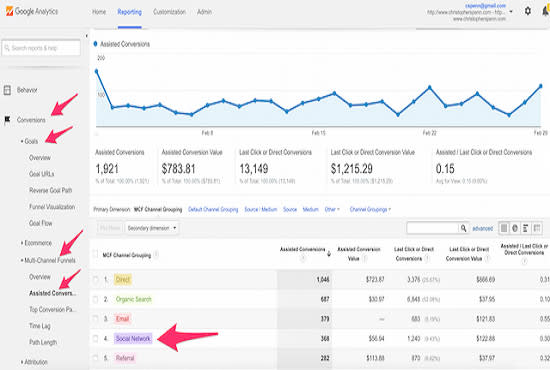The image size is (550, 370).
Task: Expand the Ecommerce section in sidebar
Action: tap(36, 243)
